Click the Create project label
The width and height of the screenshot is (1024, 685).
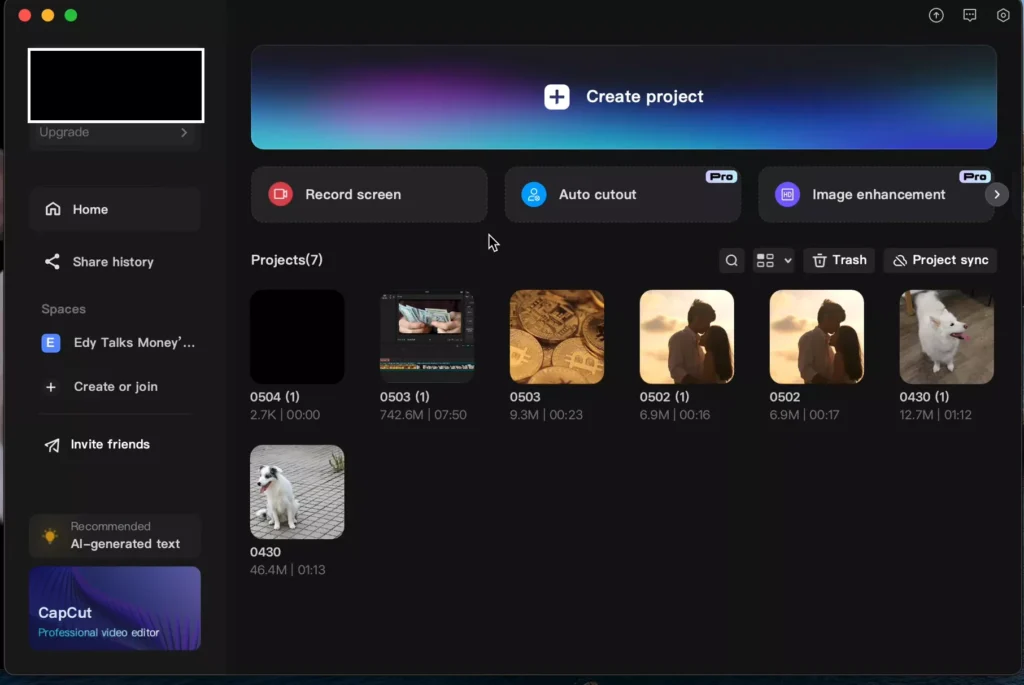pyautogui.click(x=645, y=97)
